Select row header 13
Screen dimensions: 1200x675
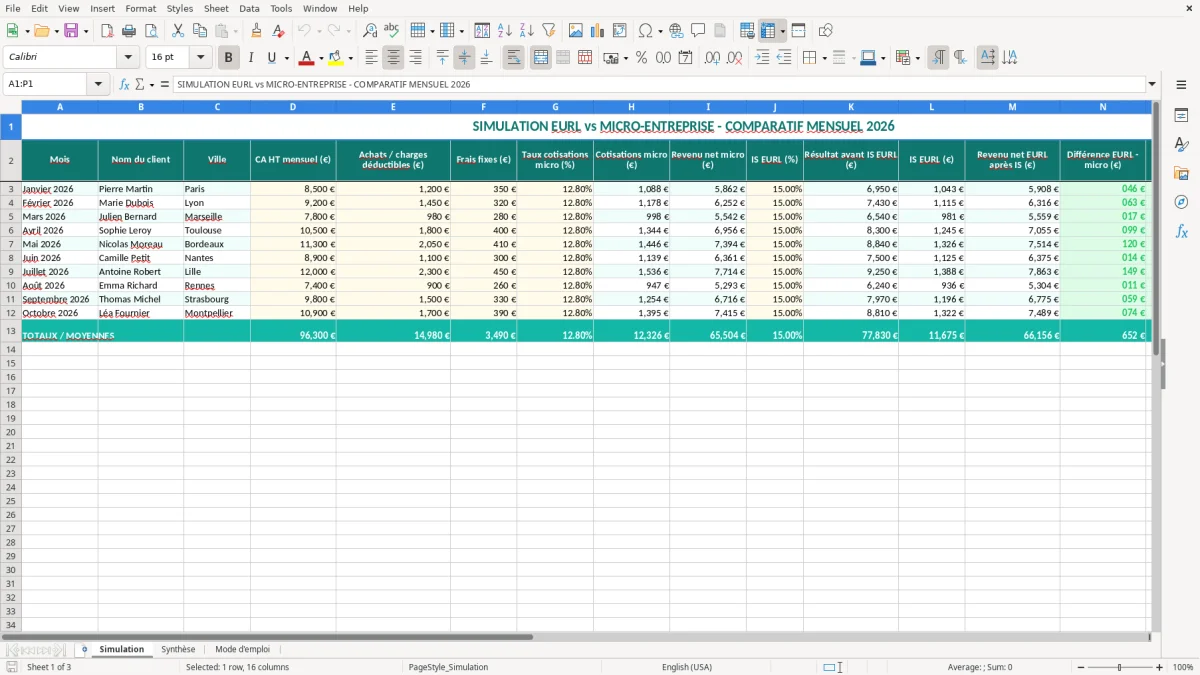[11, 331]
